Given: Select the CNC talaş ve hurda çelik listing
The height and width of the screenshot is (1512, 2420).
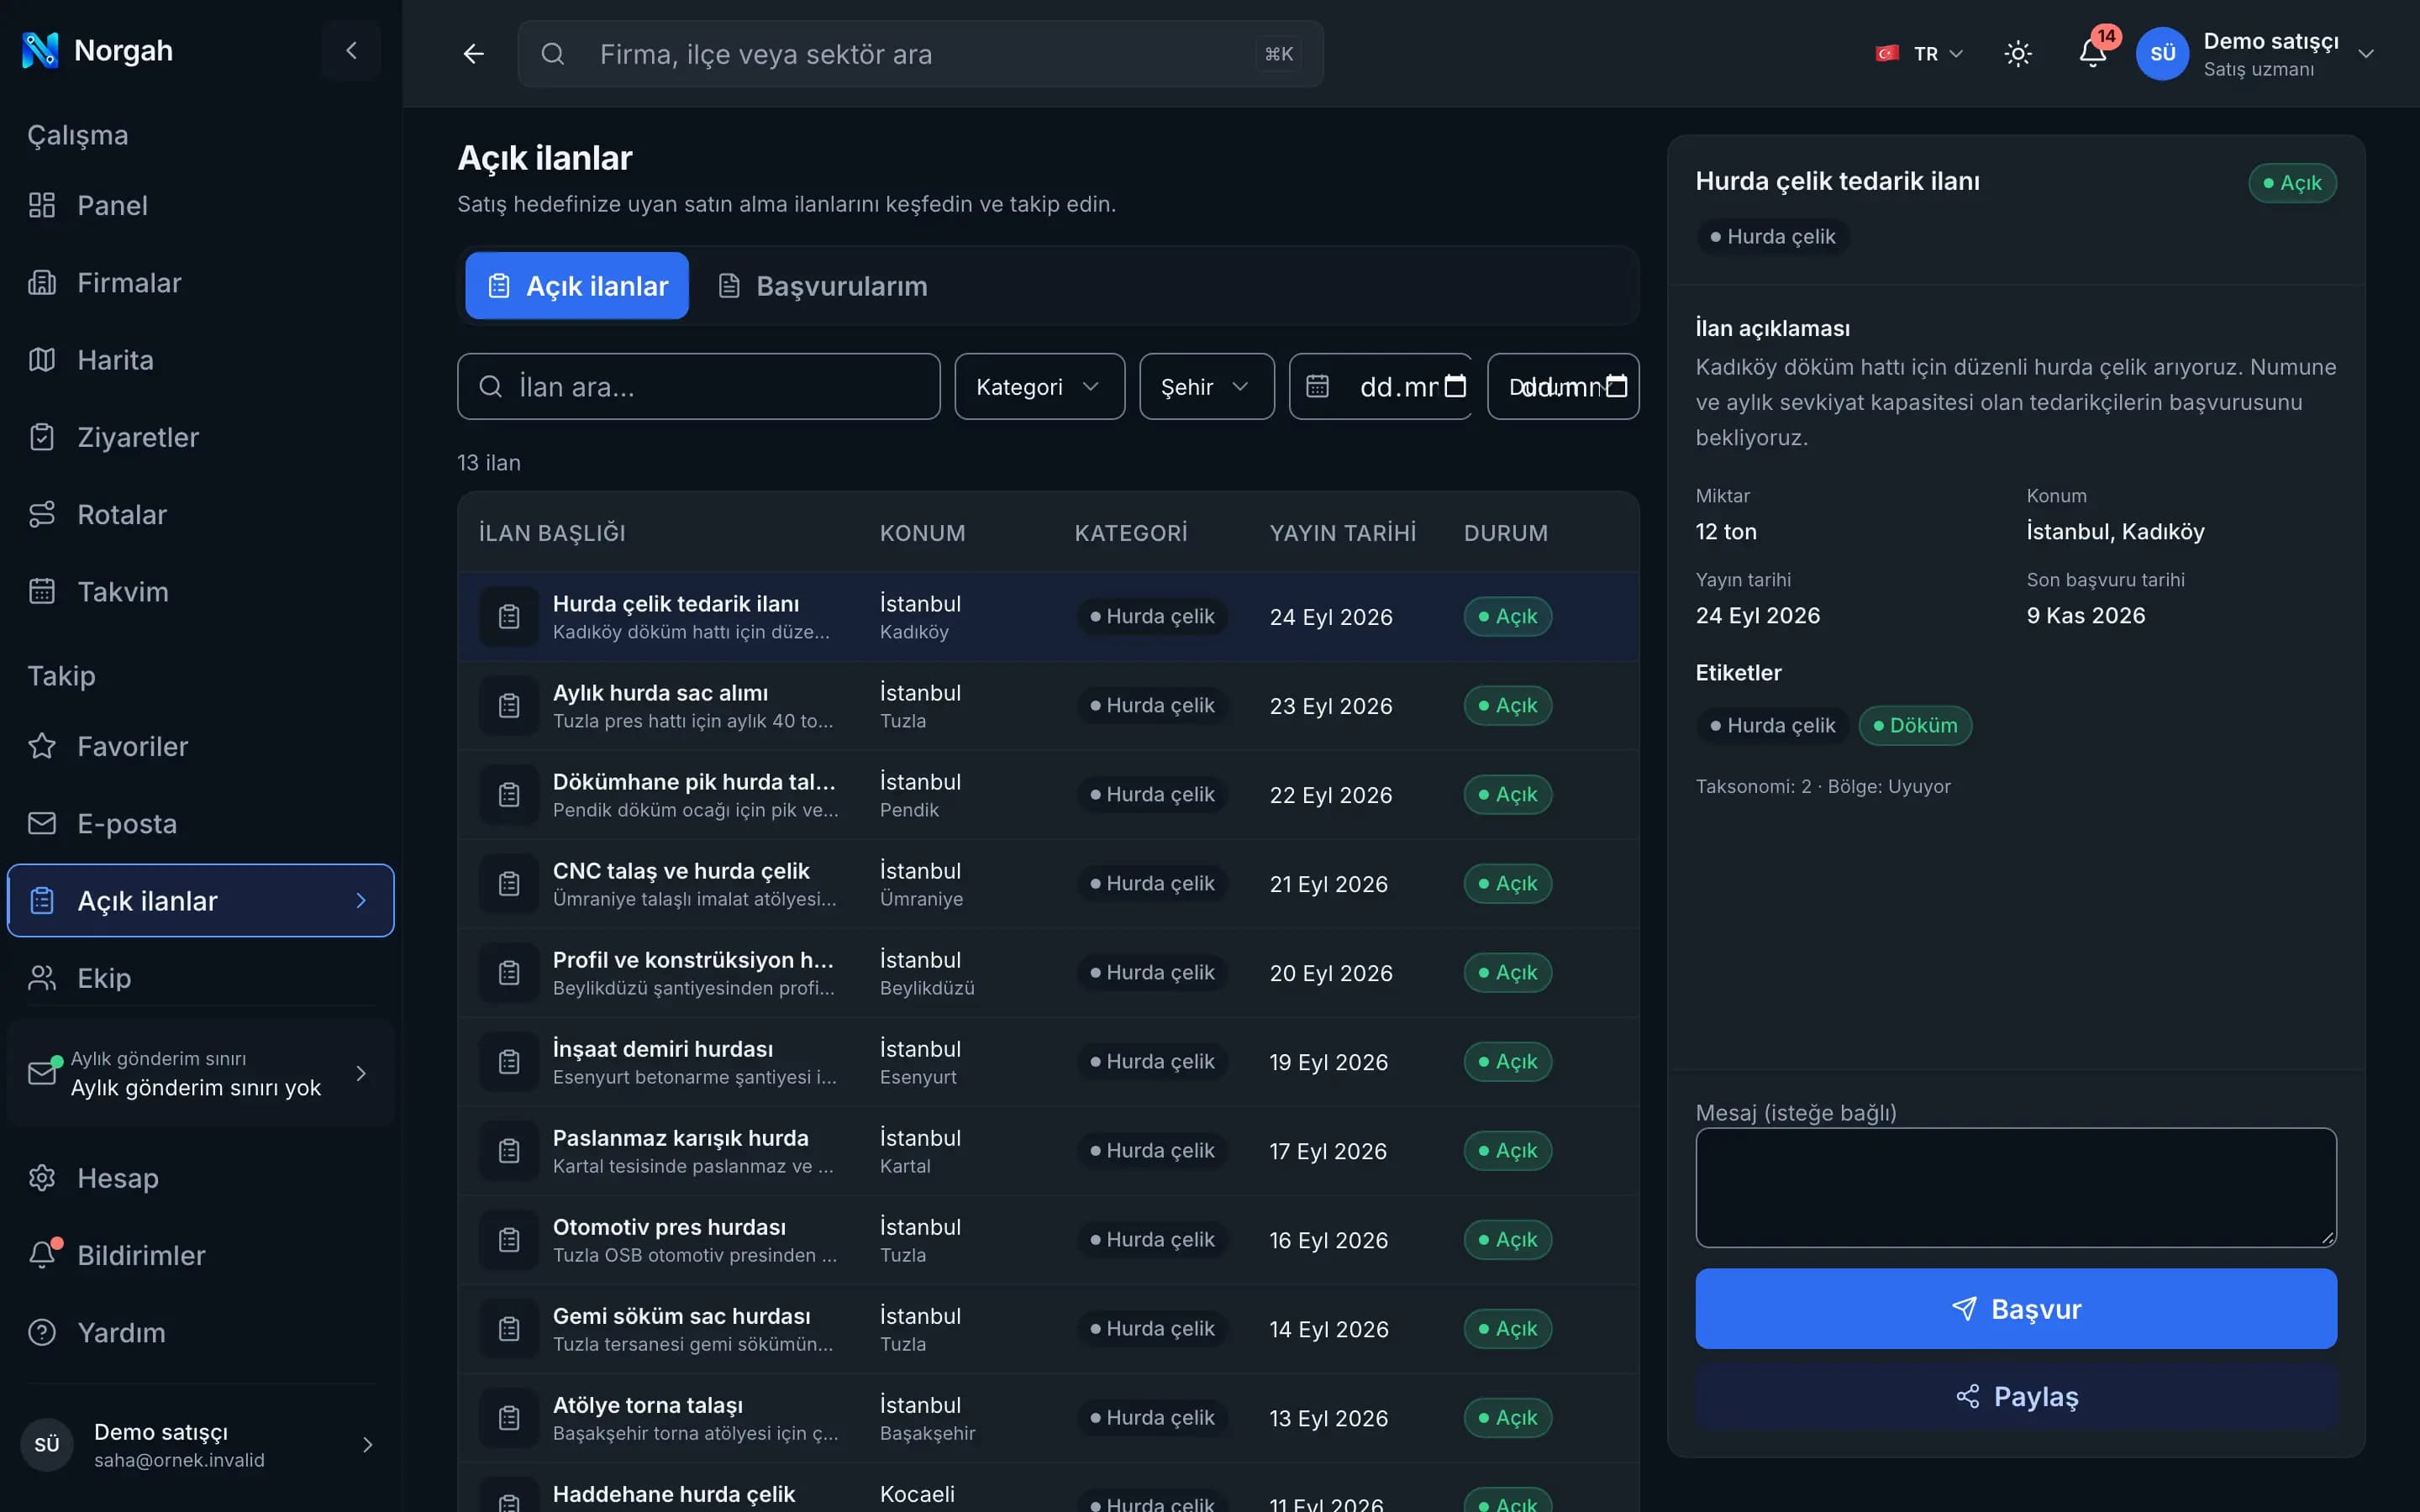Looking at the screenshot, I should 1048,884.
